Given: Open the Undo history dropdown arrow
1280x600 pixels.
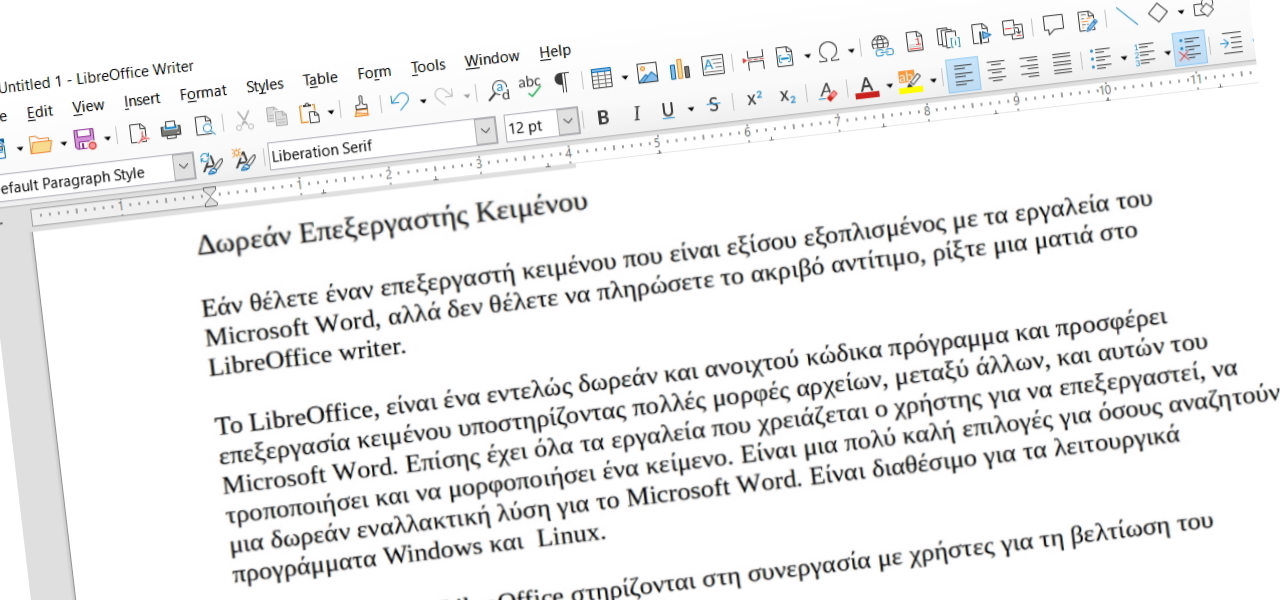Looking at the screenshot, I should coord(423,100).
